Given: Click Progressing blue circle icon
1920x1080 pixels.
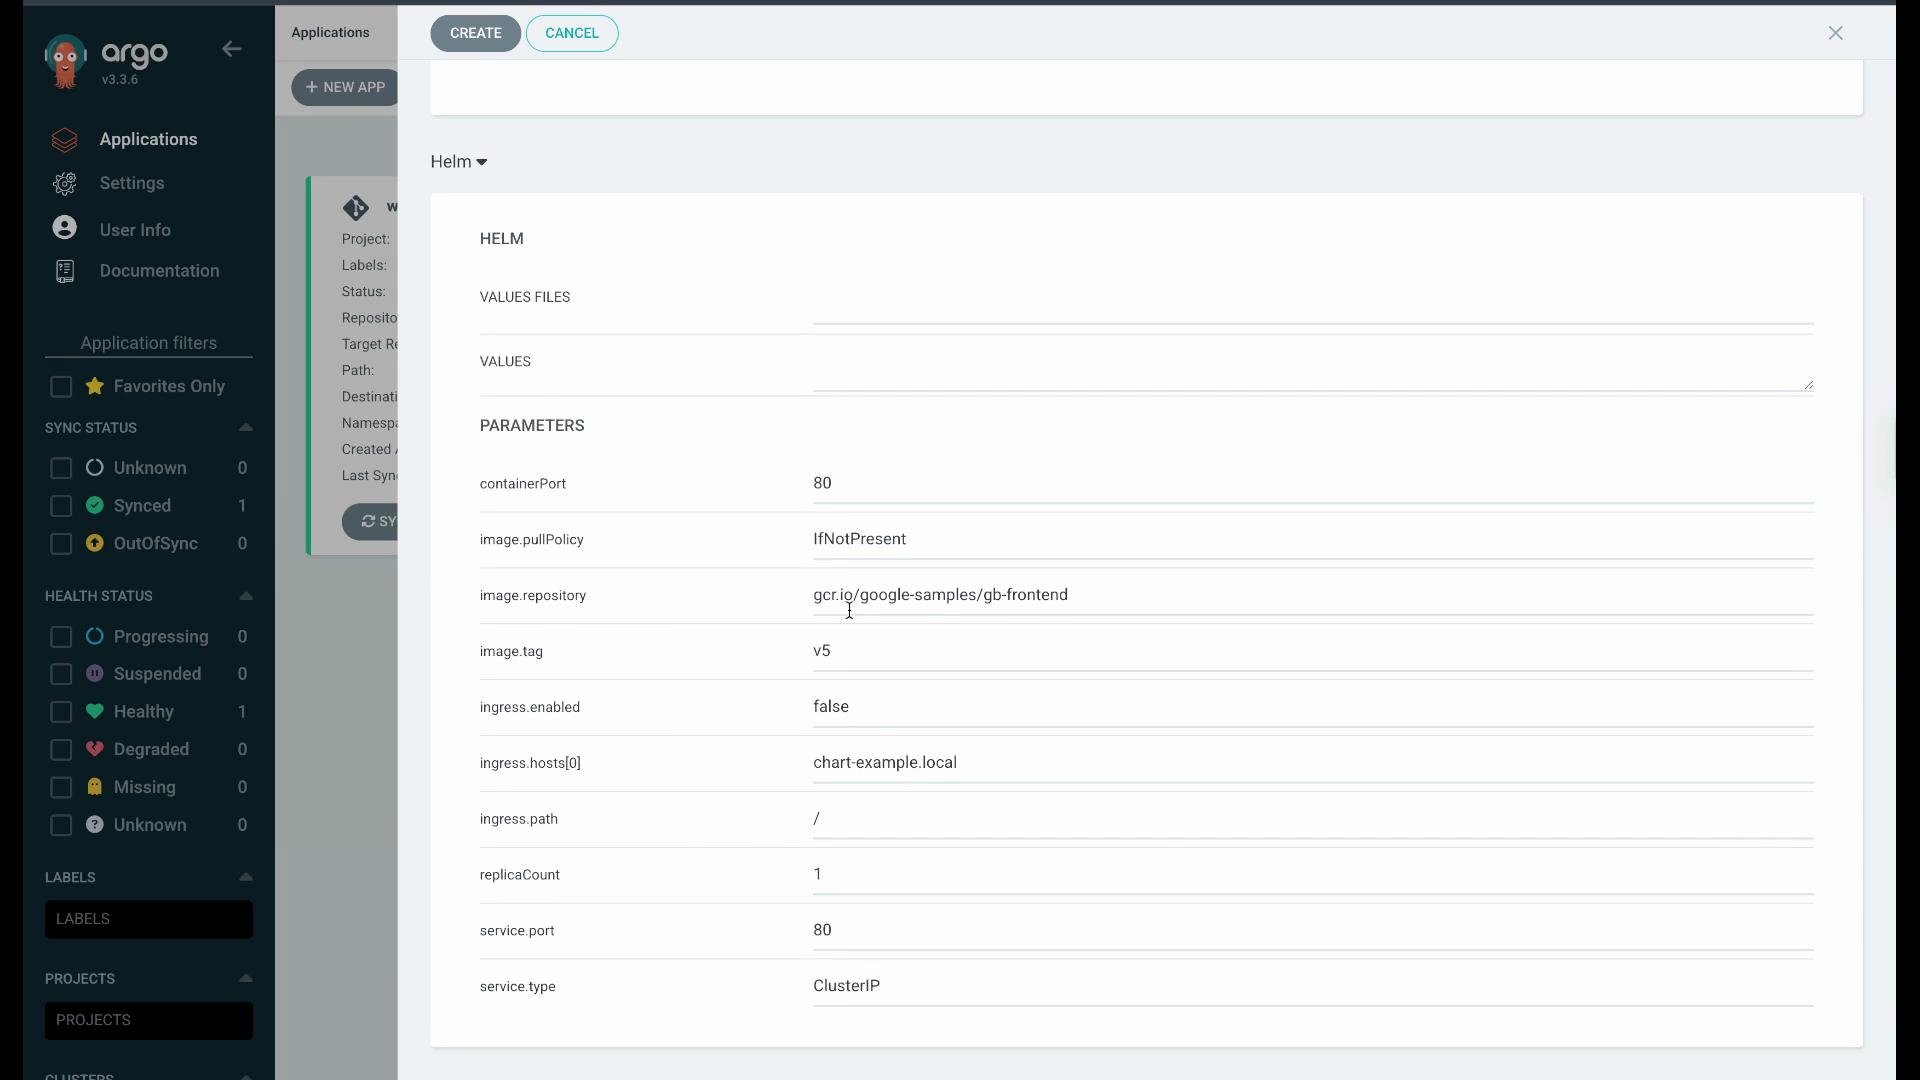Looking at the screenshot, I should 95,637.
